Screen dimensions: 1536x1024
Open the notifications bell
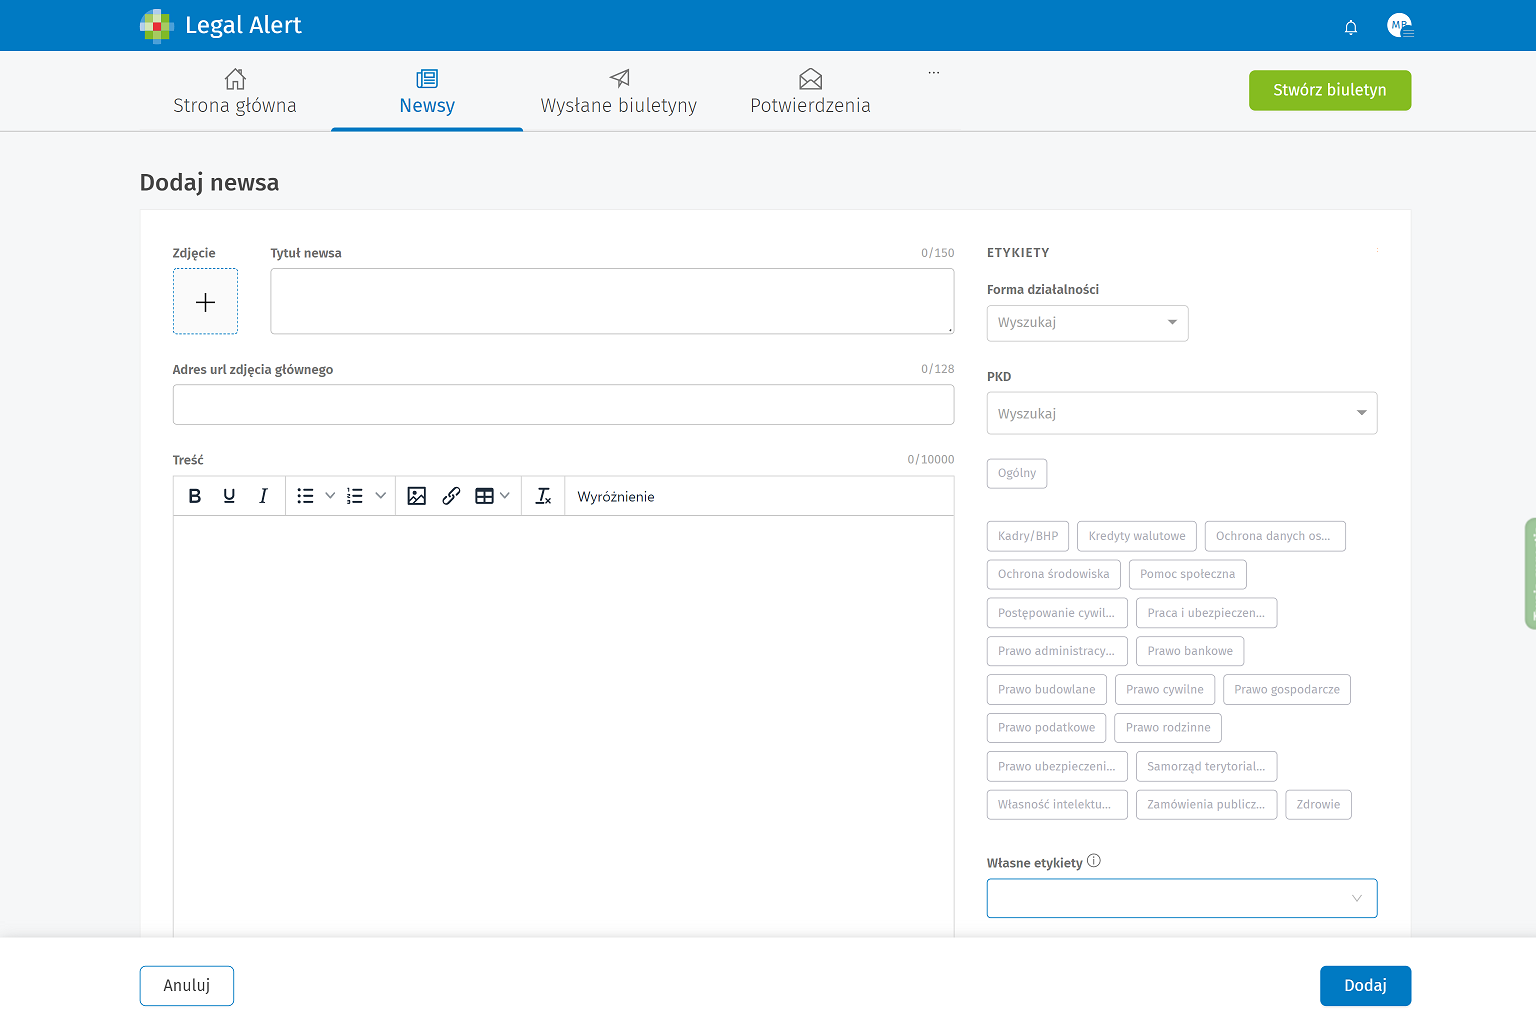click(x=1350, y=27)
